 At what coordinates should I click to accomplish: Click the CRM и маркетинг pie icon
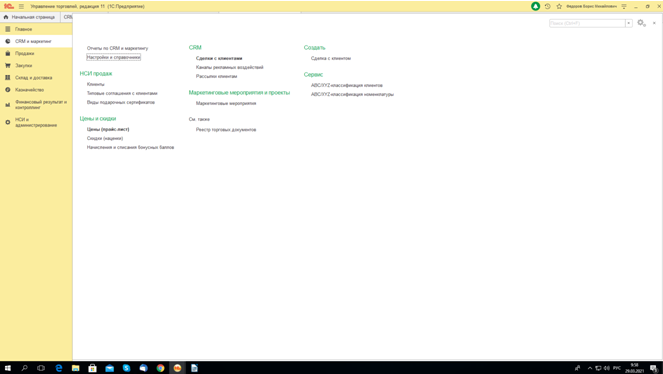8,41
